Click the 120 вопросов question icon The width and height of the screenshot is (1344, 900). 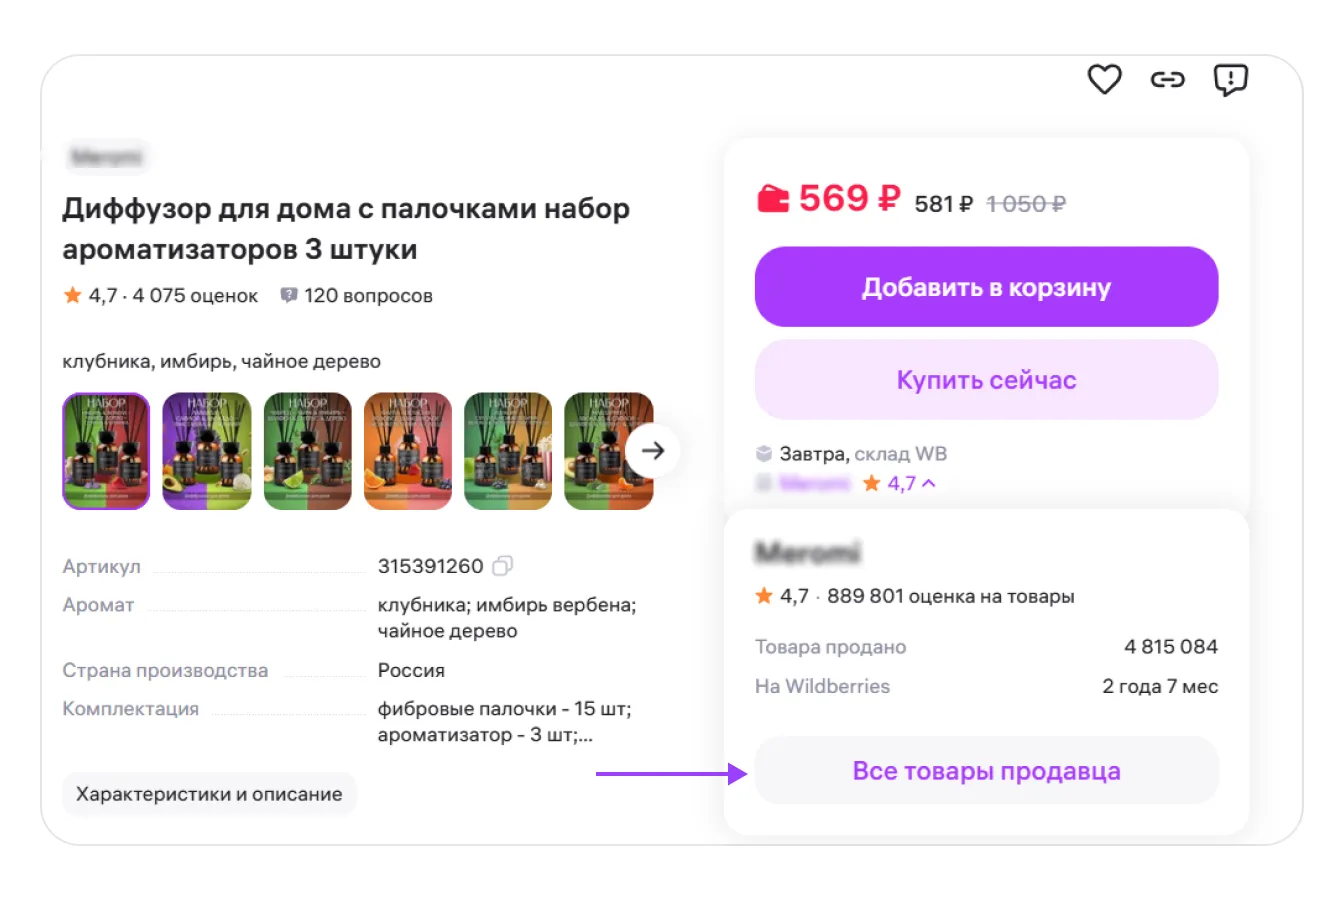tap(289, 295)
